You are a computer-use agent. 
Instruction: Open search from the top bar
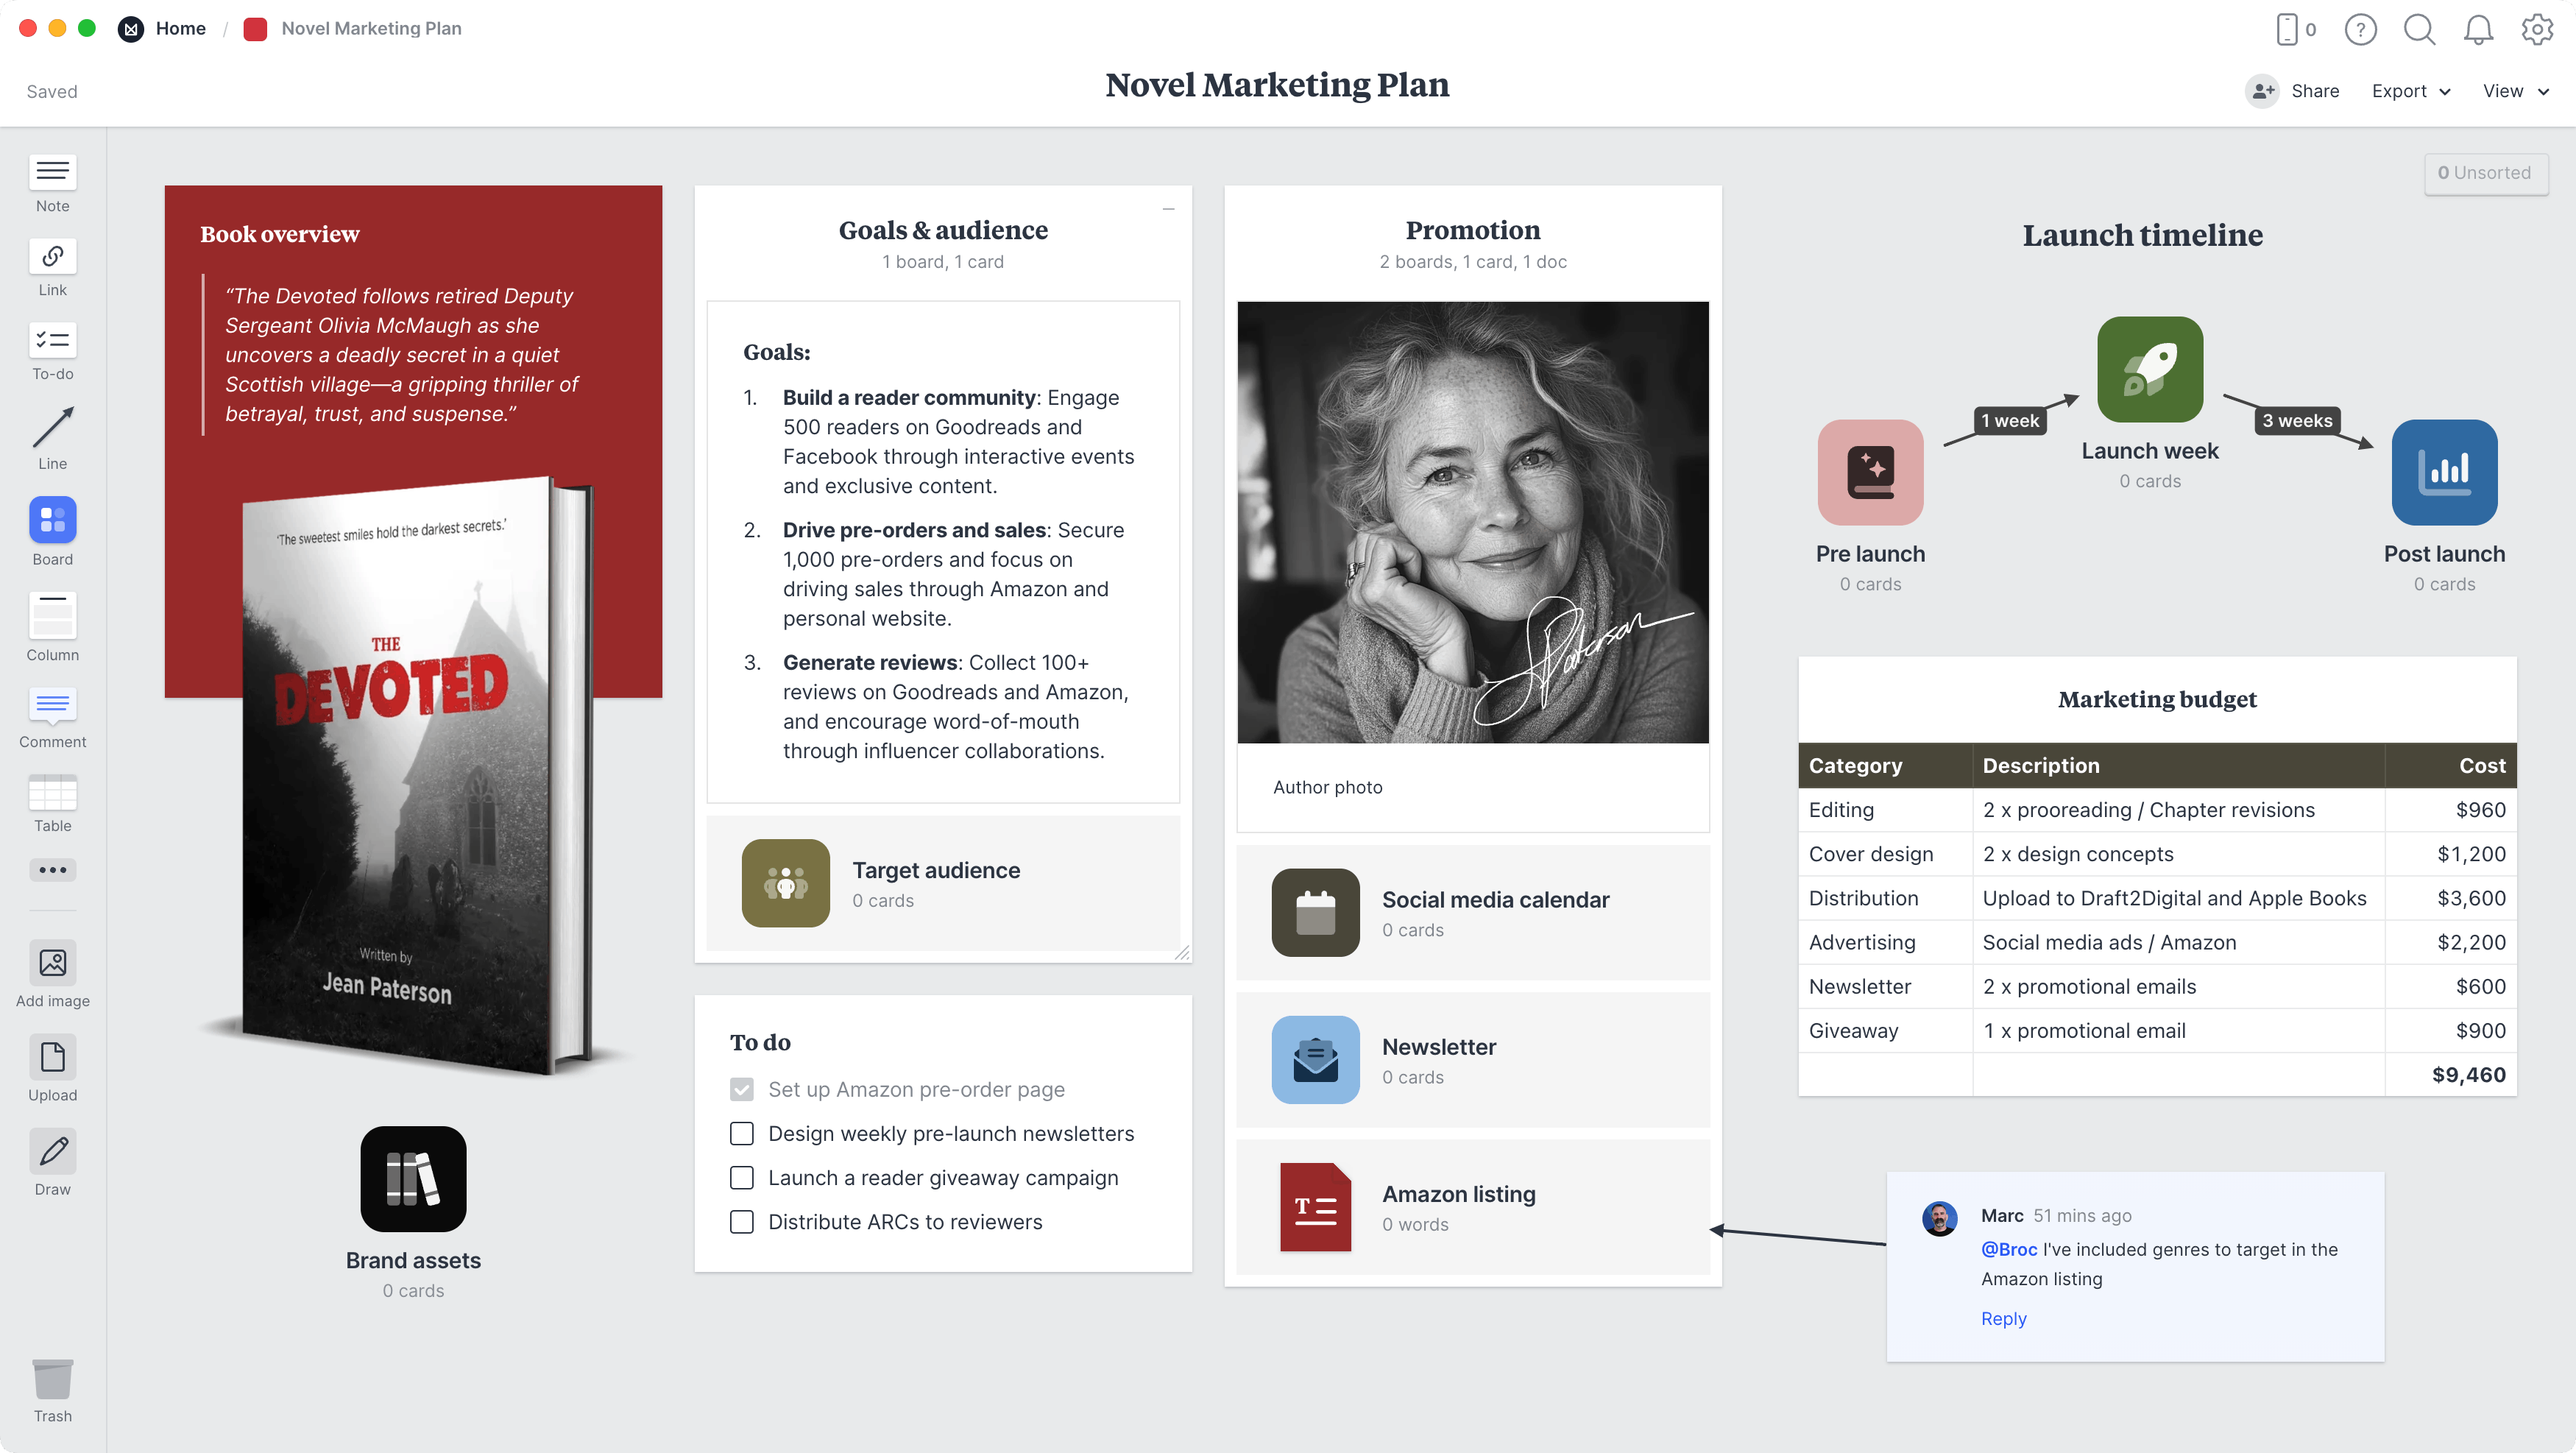point(2419,29)
